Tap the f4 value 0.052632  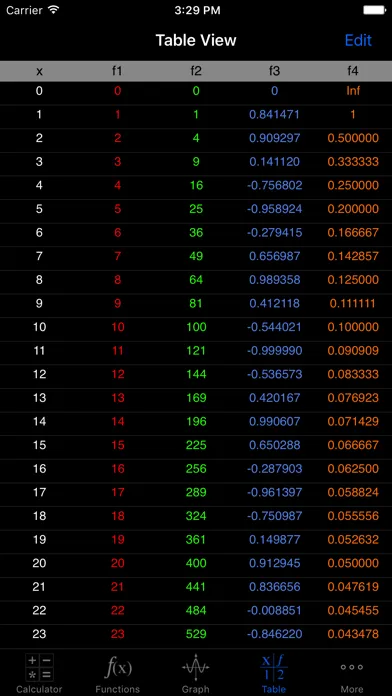pos(353,540)
